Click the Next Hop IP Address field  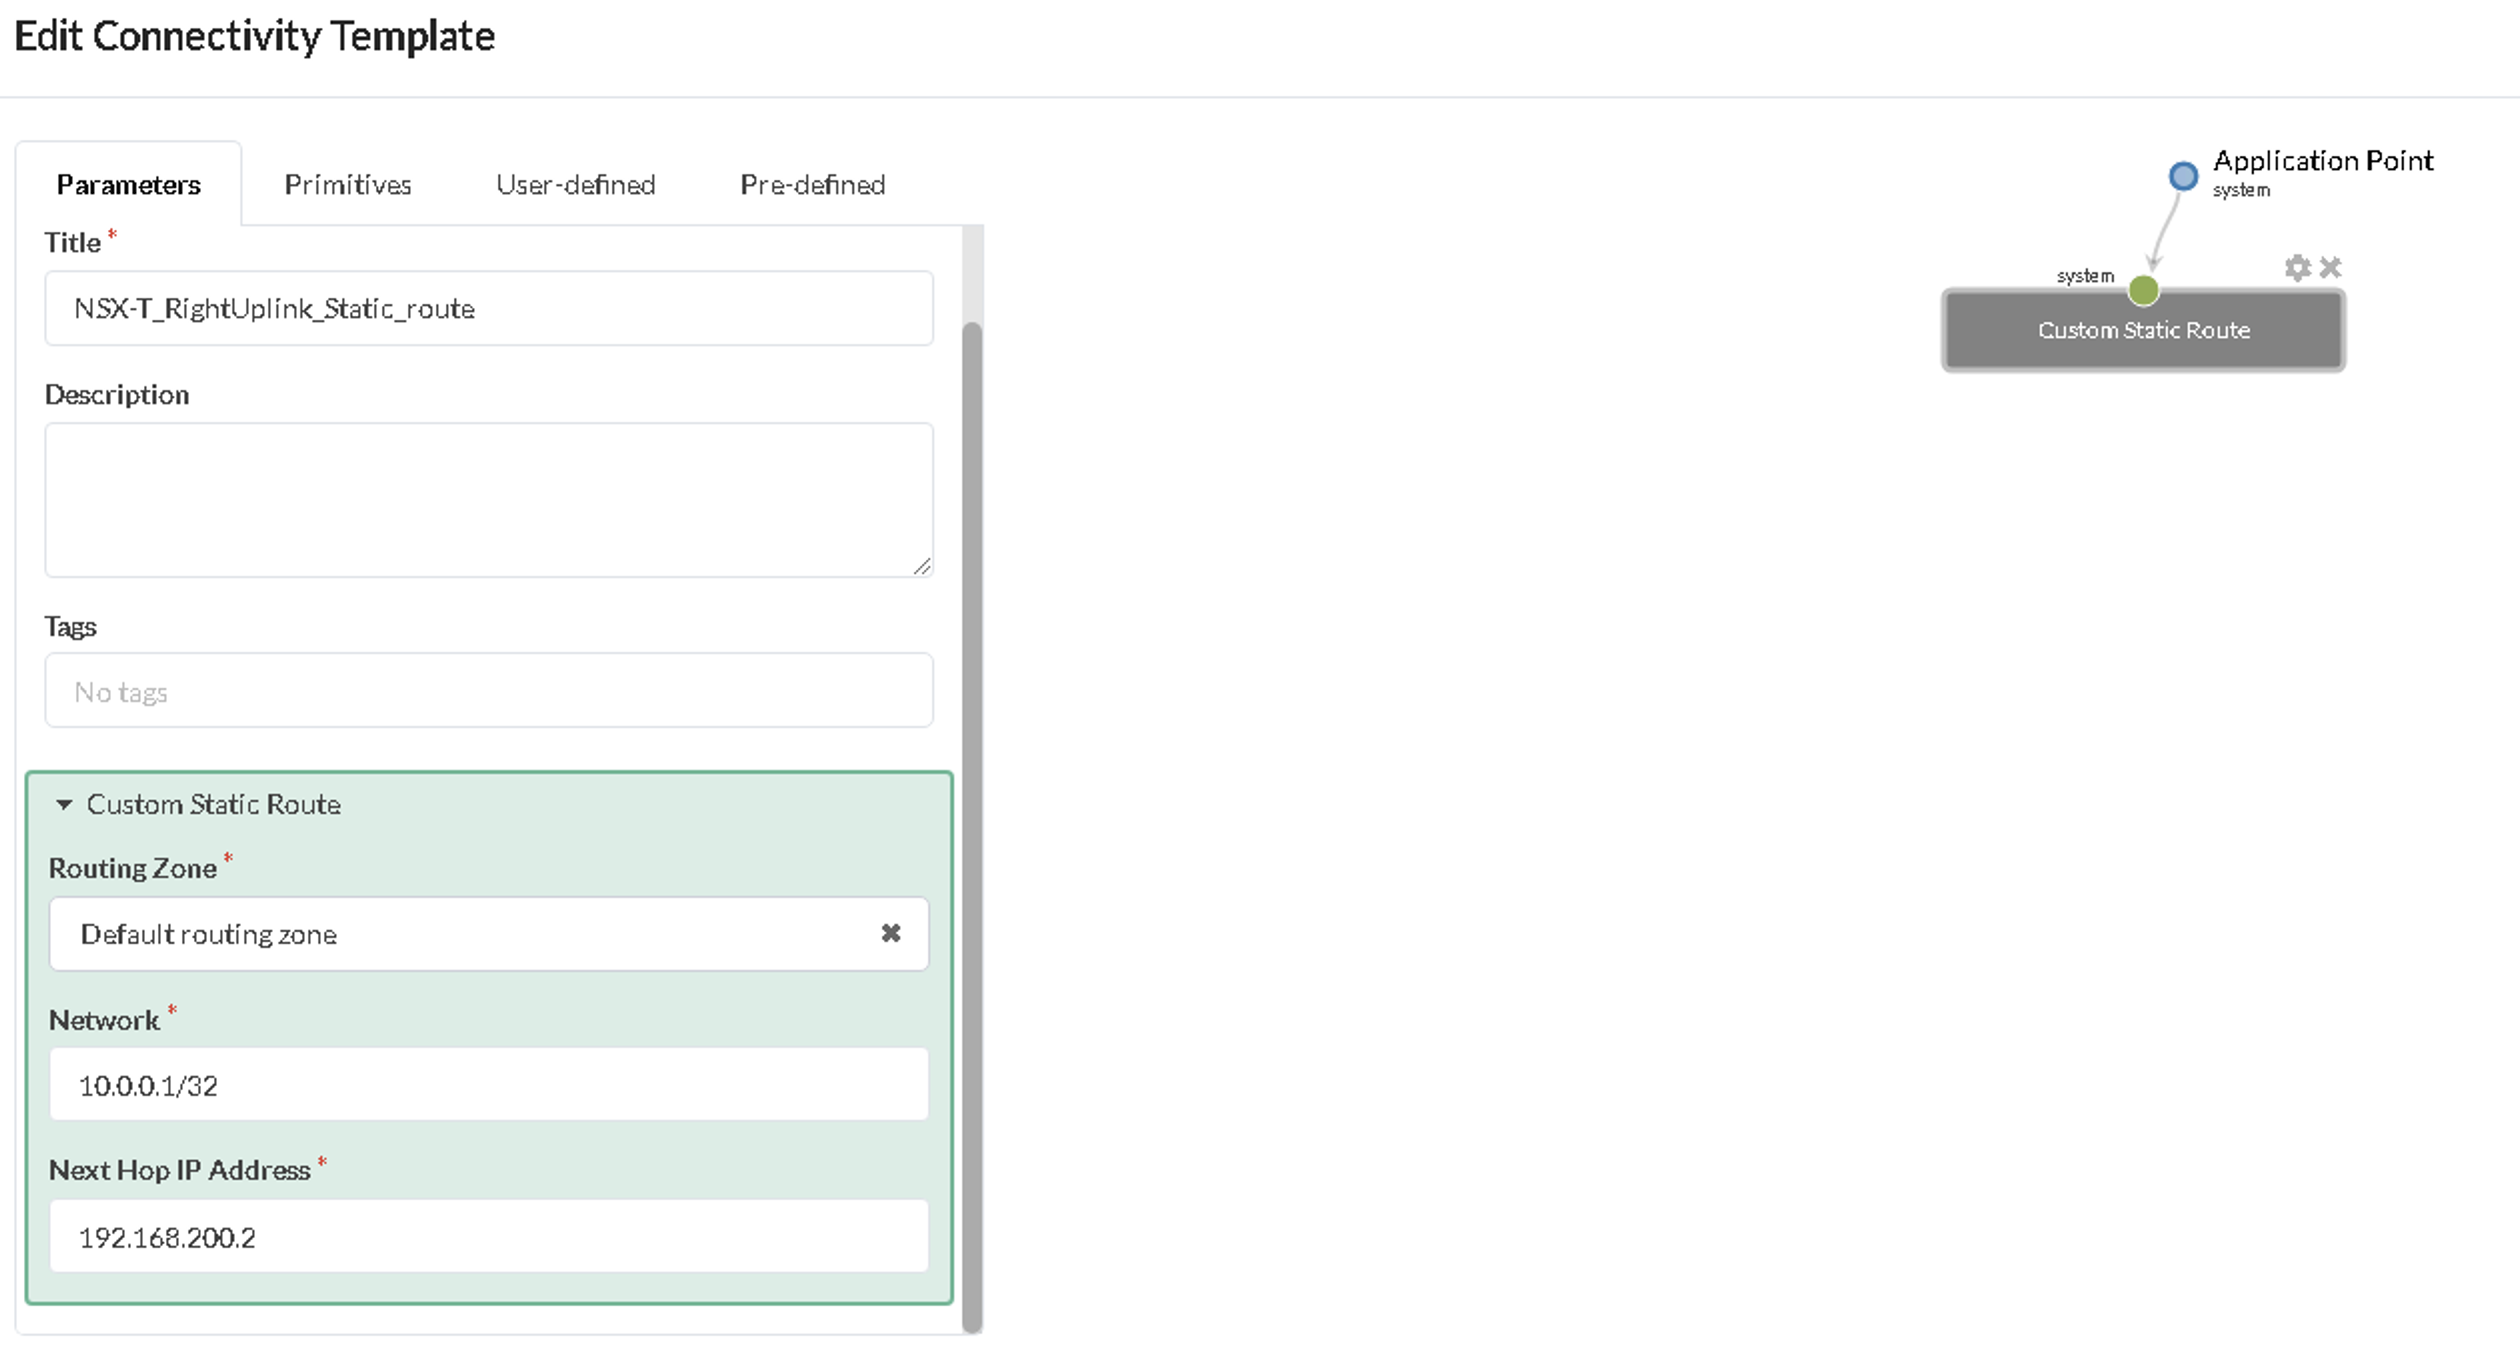(488, 1237)
